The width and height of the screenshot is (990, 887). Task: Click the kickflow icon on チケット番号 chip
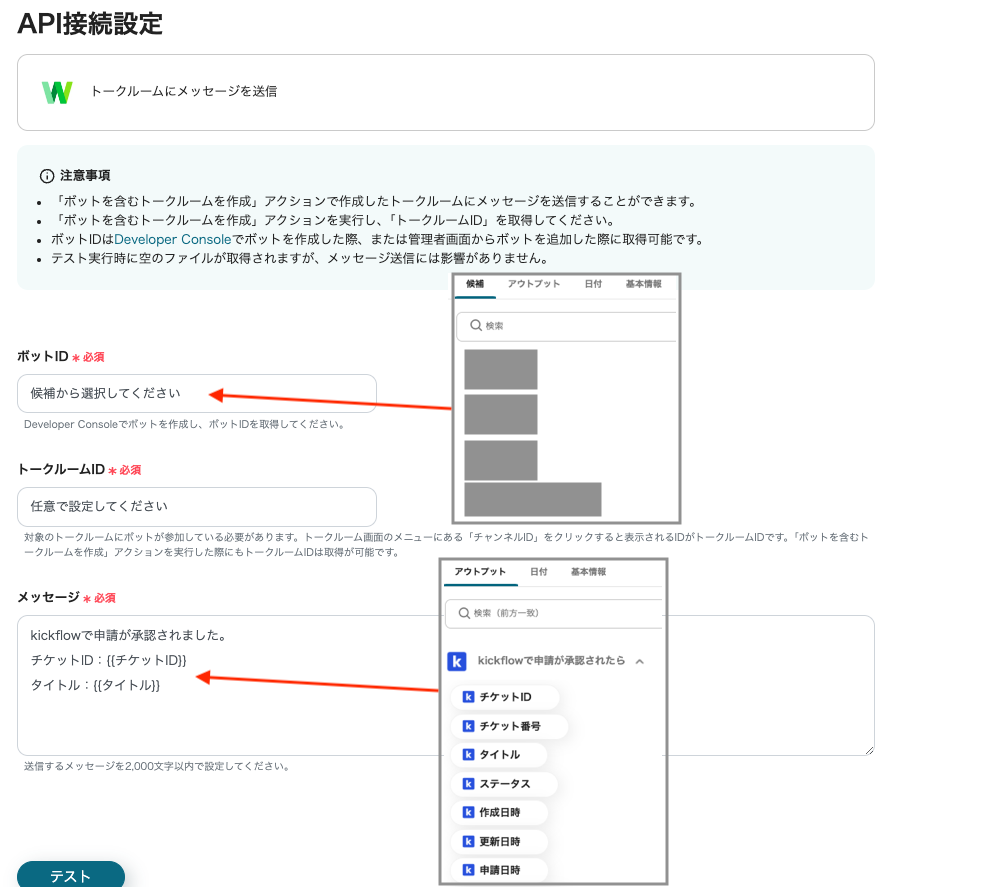468,726
